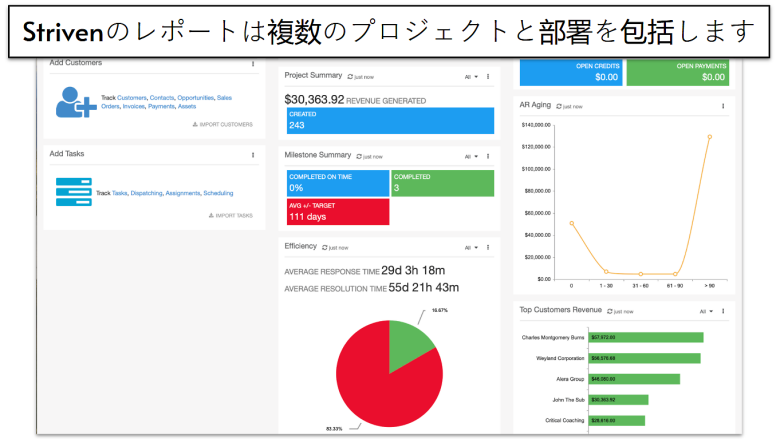Open the Assignments link
Screen dimensions: 780x439
point(183,193)
